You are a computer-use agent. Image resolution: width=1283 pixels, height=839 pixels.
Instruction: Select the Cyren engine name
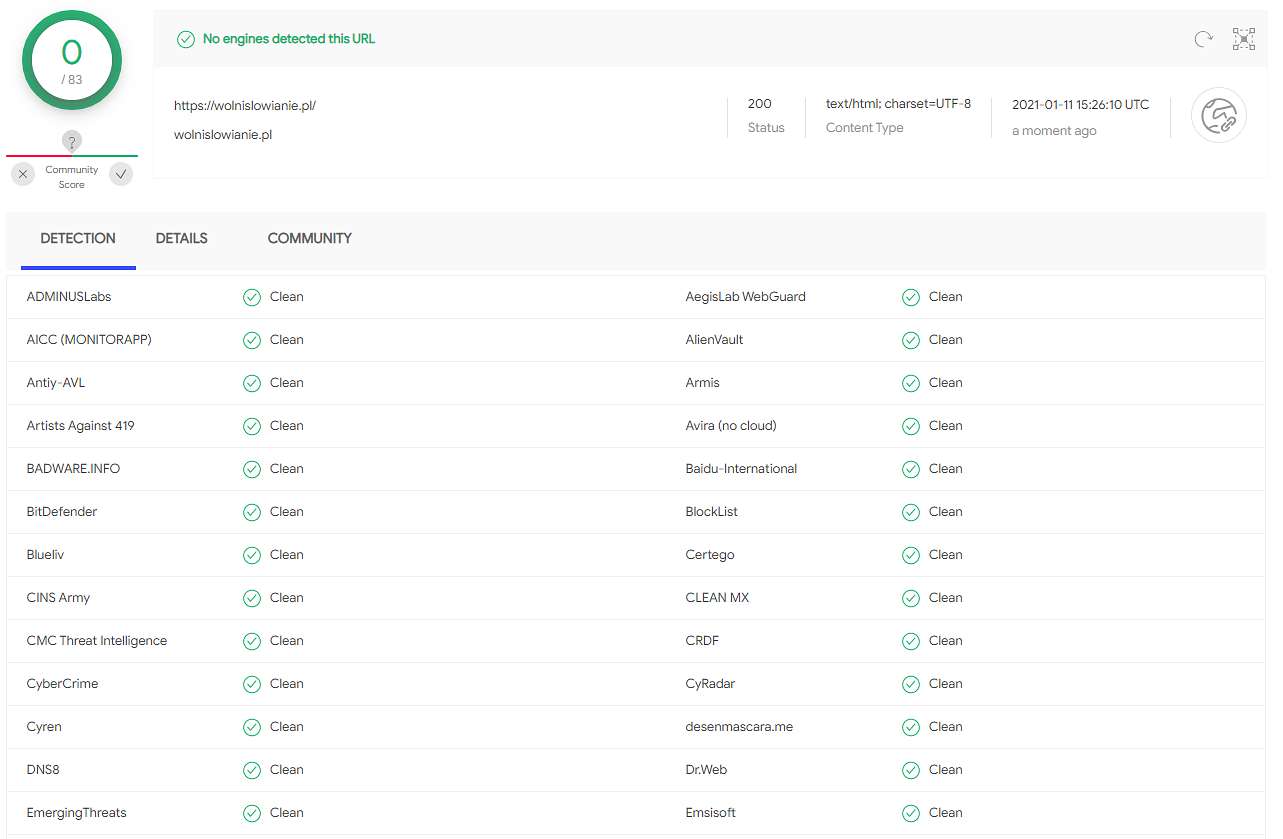pyautogui.click(x=44, y=727)
